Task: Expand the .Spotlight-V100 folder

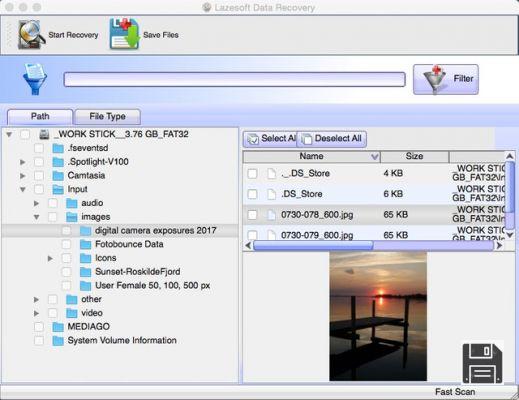Action: coord(22,162)
